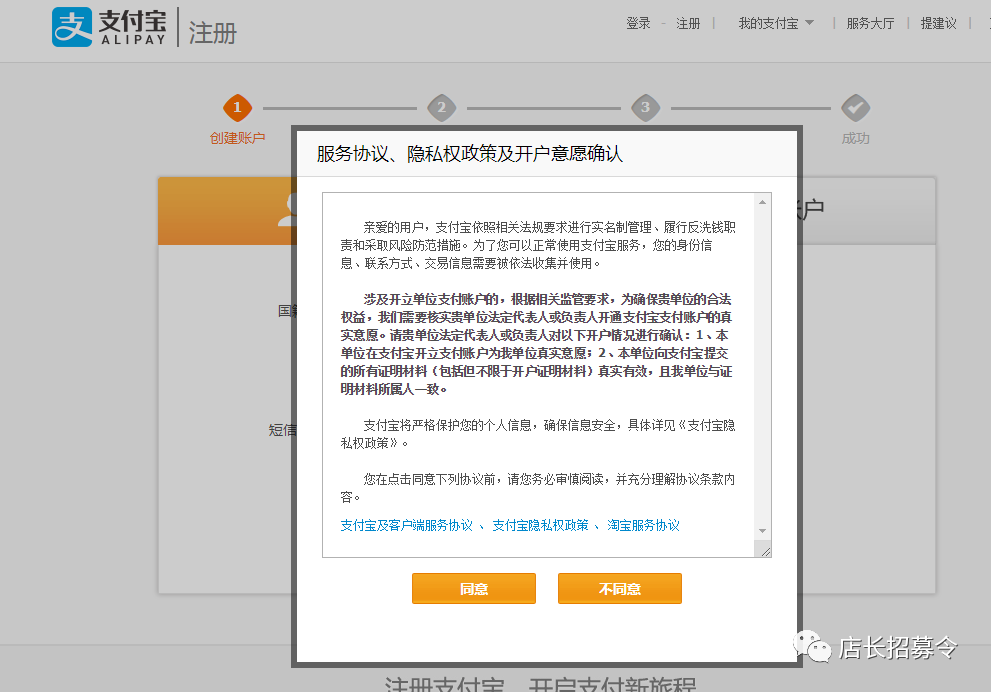Select the step 2 diamond icon

pos(442,108)
